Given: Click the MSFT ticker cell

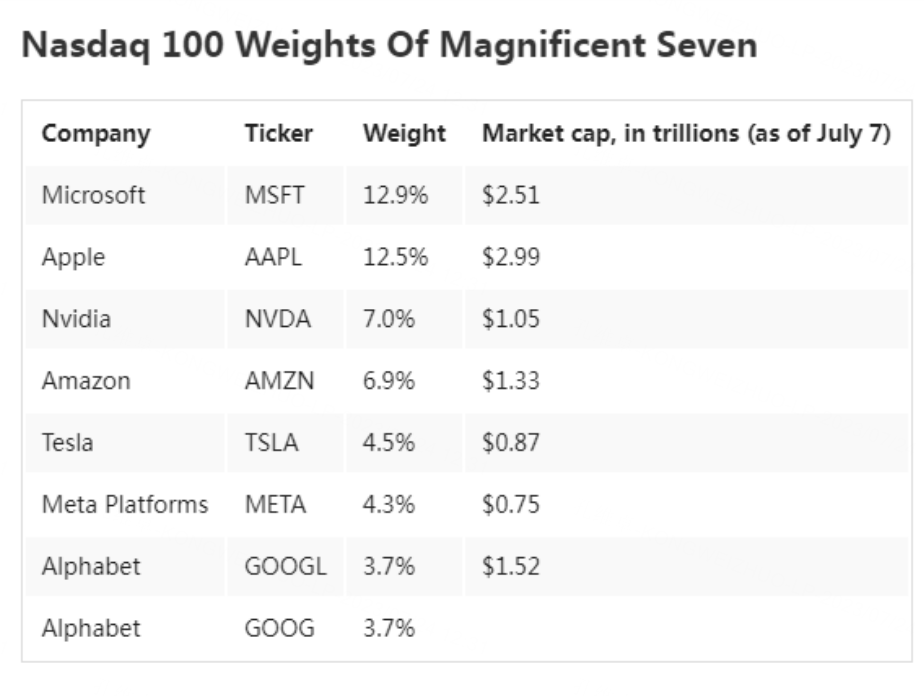Looking at the screenshot, I should (x=274, y=195).
